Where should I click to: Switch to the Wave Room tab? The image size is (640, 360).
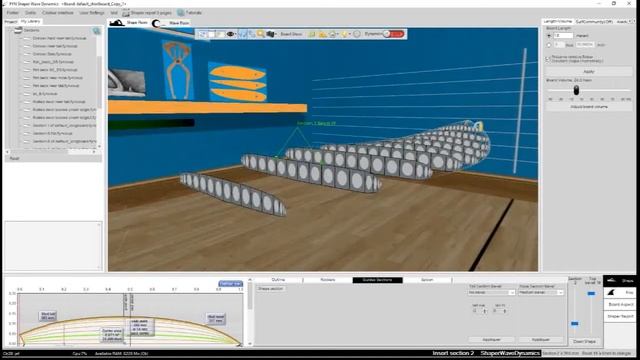(171, 23)
